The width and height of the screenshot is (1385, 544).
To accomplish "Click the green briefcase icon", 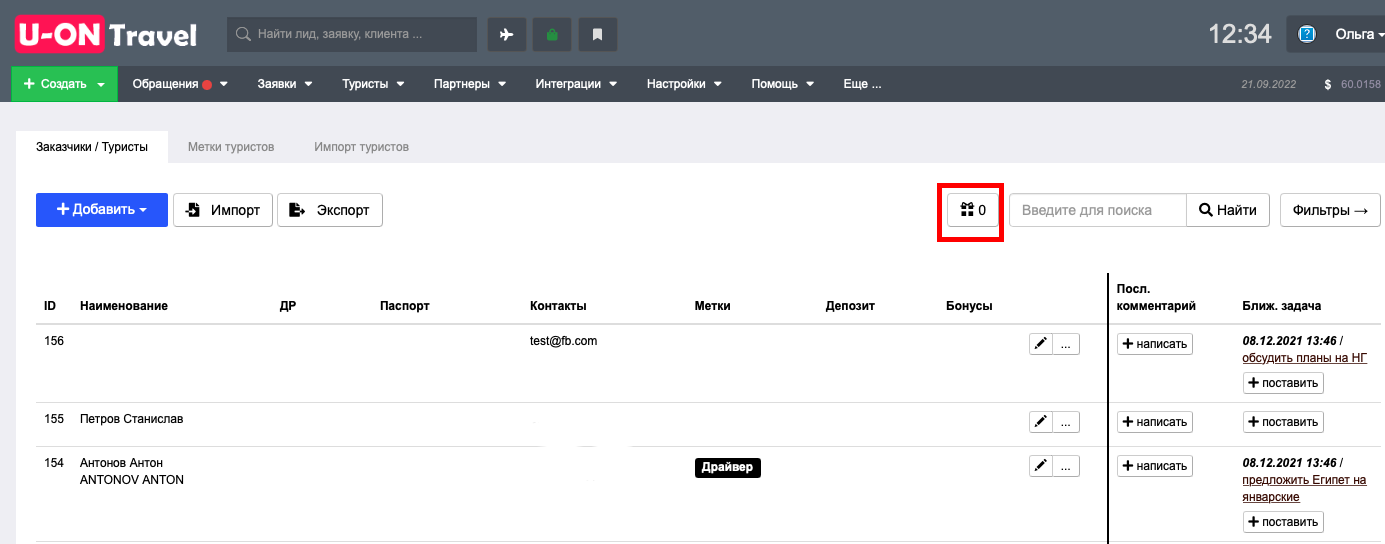I will pyautogui.click(x=552, y=34).
